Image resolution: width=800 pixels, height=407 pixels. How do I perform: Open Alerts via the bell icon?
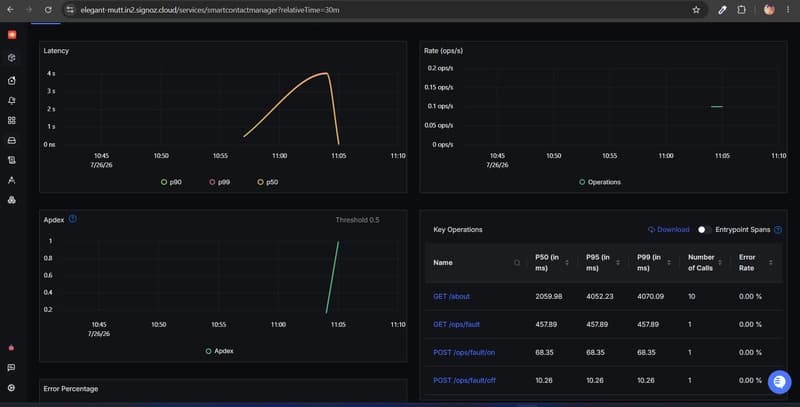[x=12, y=100]
